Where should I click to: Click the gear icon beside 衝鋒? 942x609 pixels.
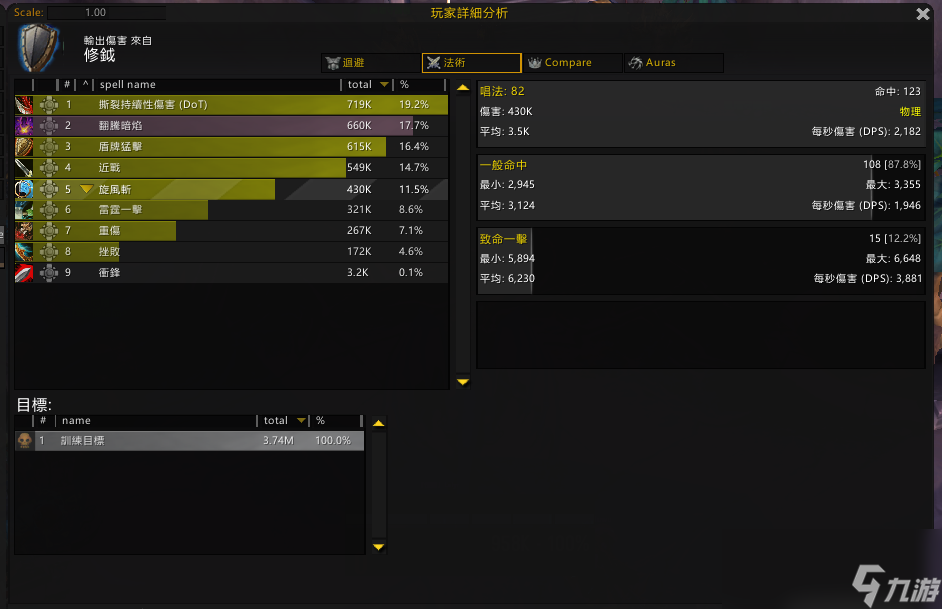(x=49, y=273)
